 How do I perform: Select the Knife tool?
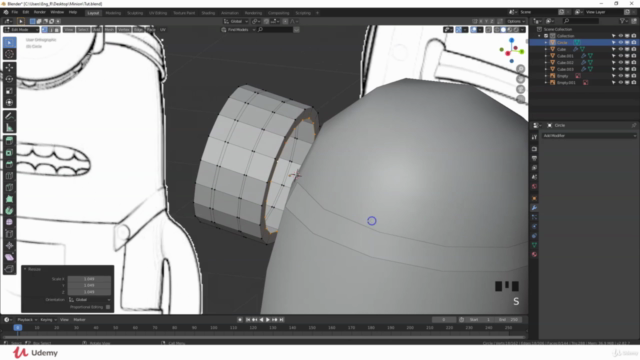click(x=9, y=188)
